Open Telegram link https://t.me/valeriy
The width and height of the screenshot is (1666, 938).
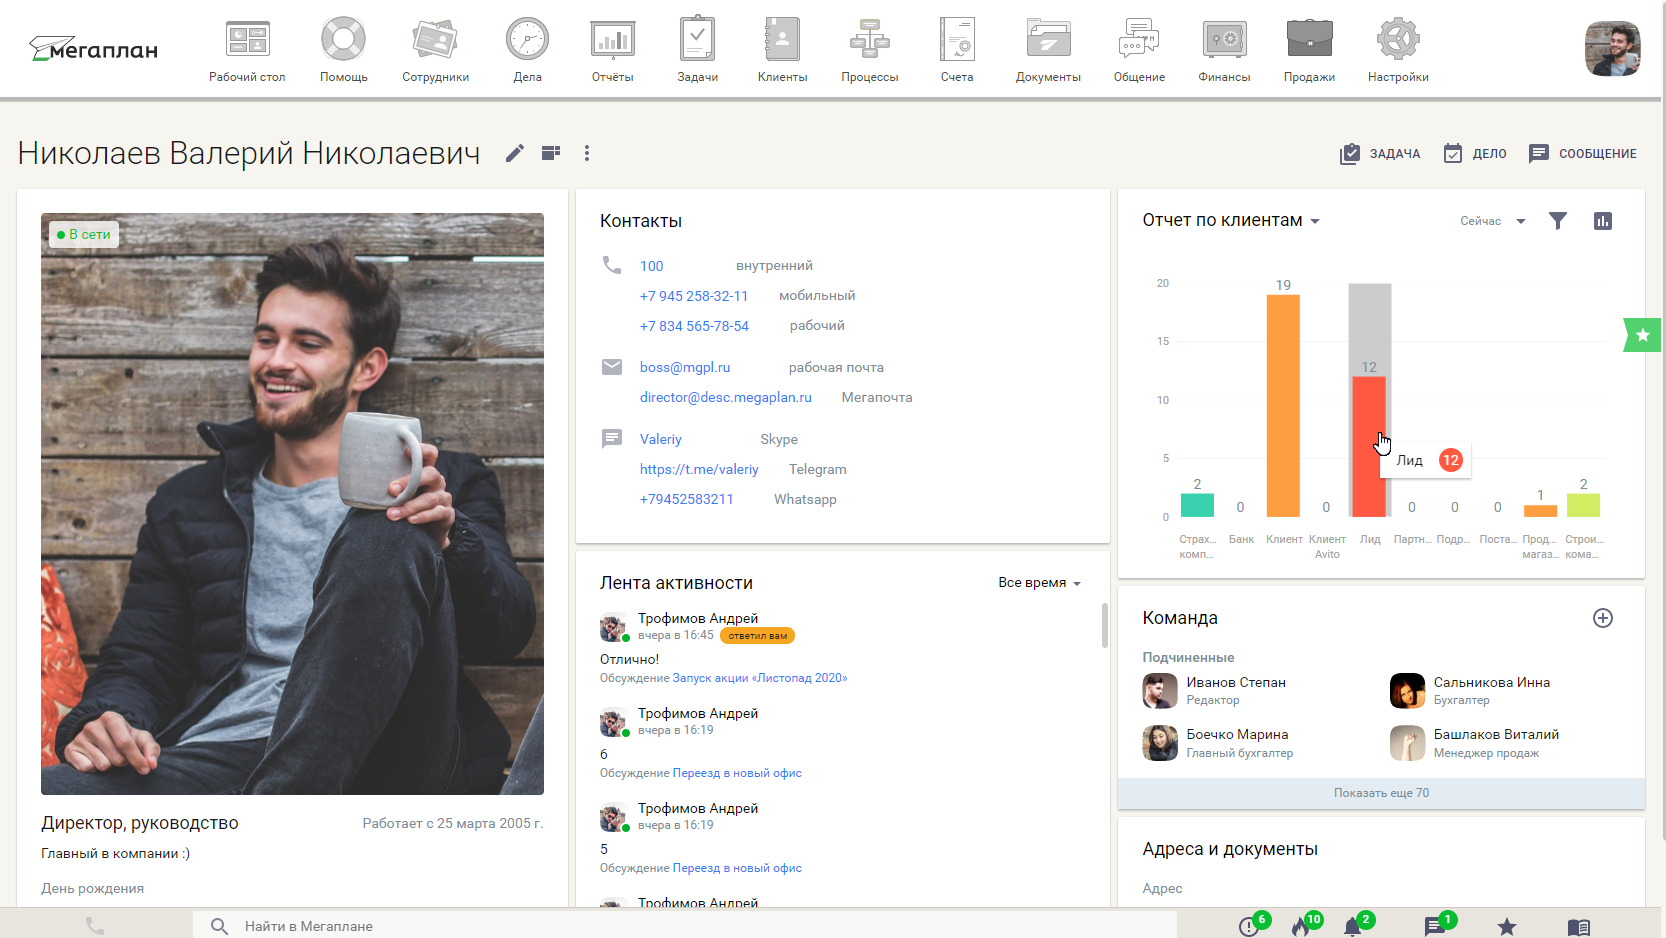coord(699,469)
